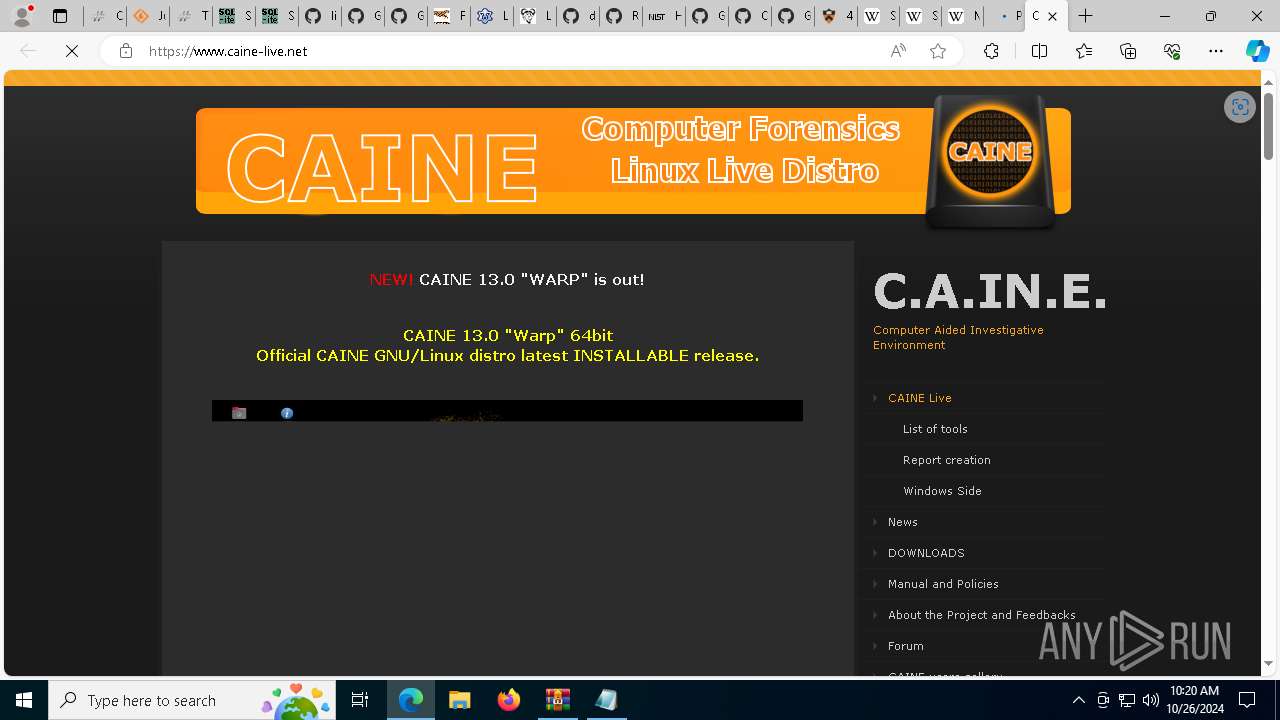Open the tab actions menu icon
The height and width of the screenshot is (720, 1280).
(x=60, y=16)
